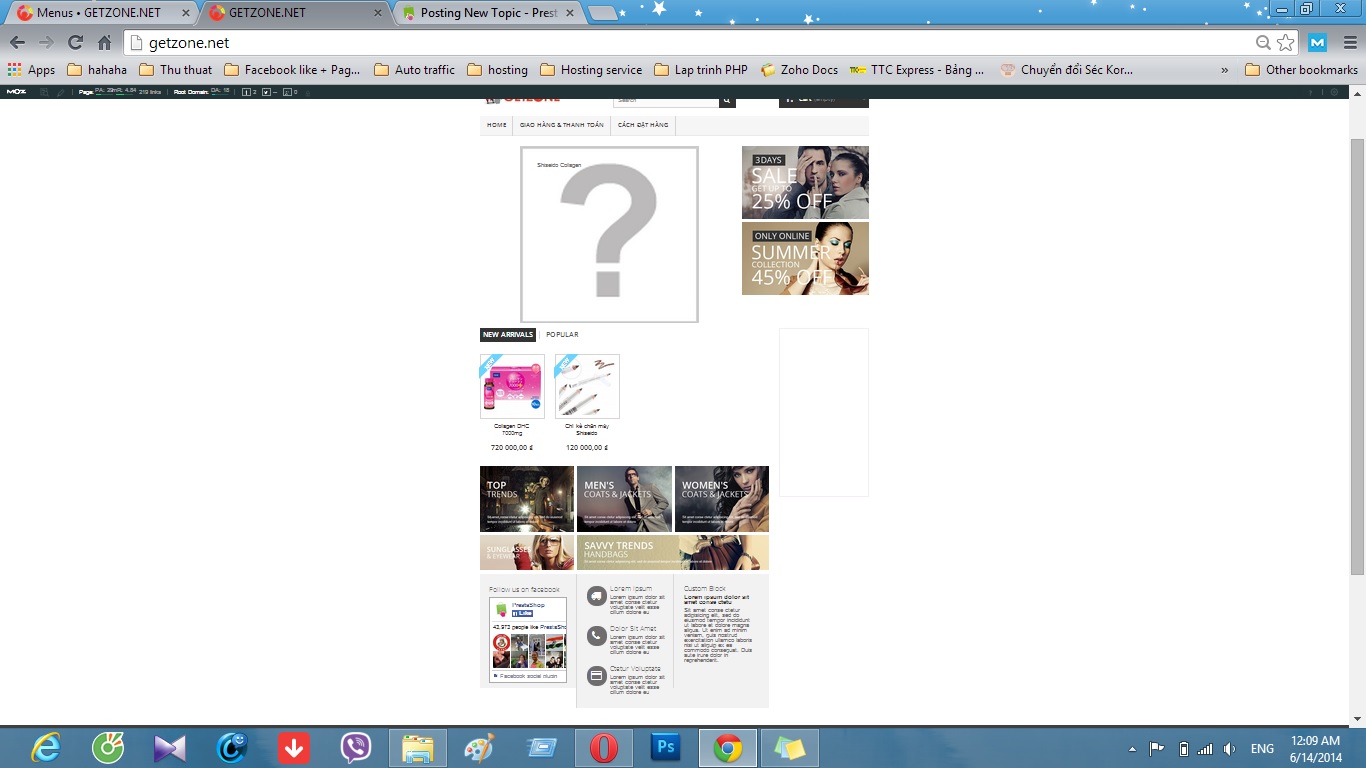Launch Internet Explorer from the taskbar

pos(45,748)
